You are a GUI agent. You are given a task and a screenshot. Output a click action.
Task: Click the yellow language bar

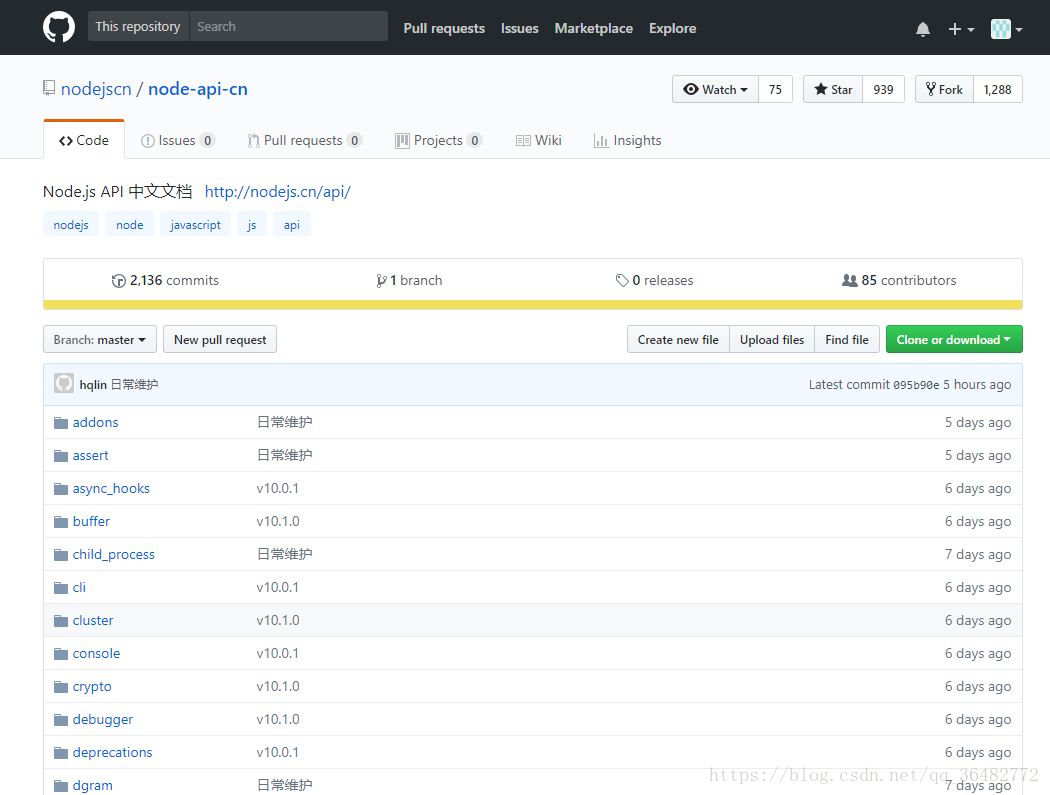tap(533, 305)
